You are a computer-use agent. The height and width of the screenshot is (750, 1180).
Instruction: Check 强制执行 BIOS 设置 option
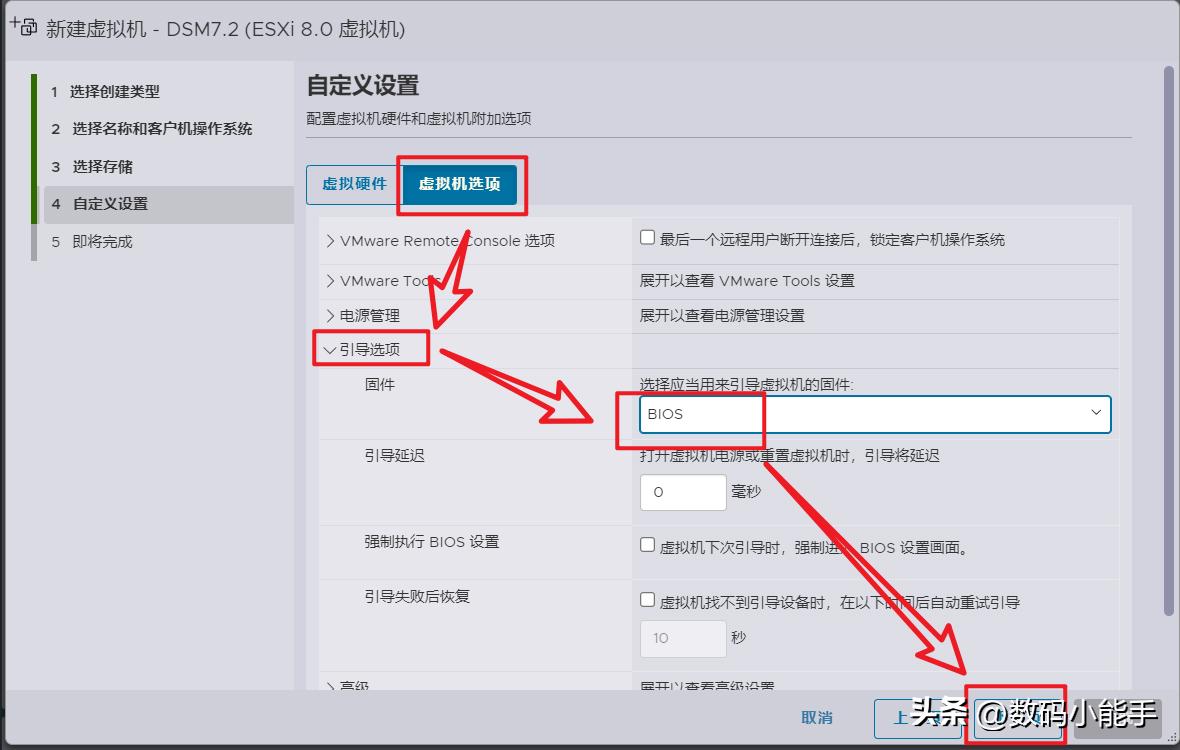click(646, 544)
